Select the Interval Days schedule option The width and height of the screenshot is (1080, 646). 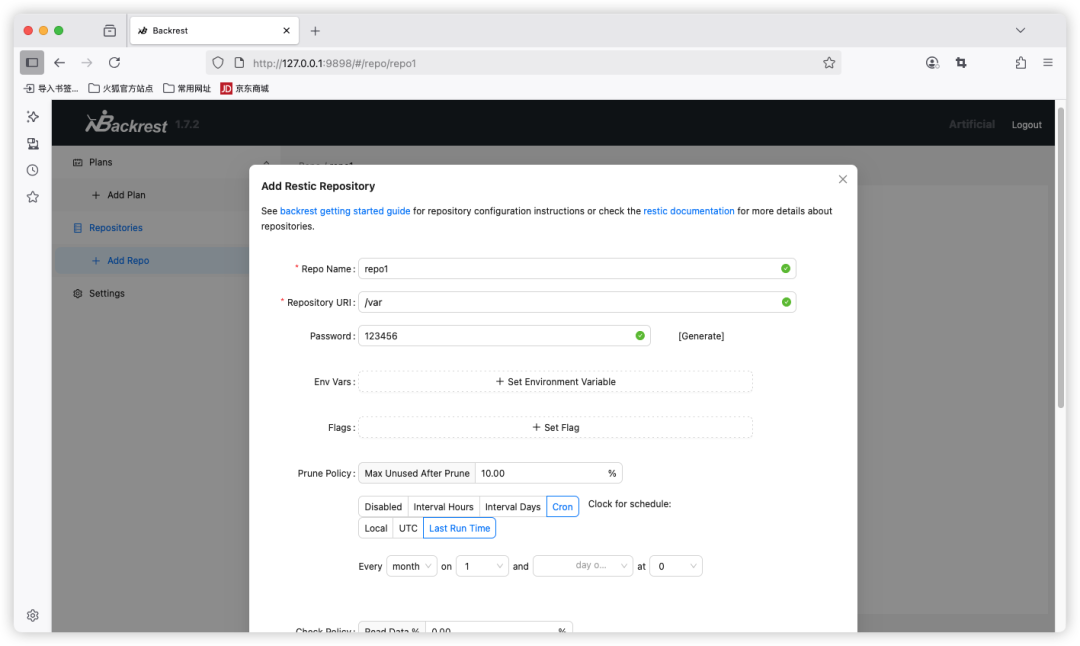[512, 506]
